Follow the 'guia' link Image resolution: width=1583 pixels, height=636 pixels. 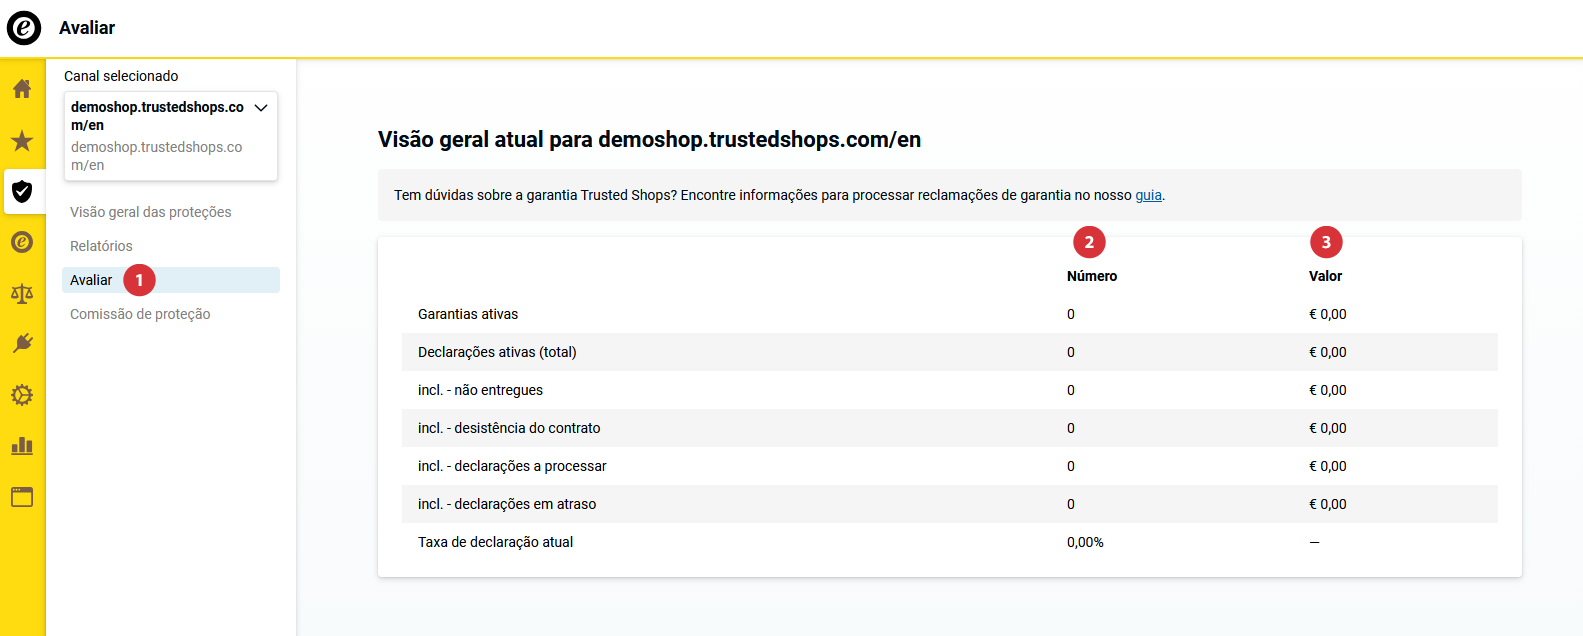coord(1148,195)
